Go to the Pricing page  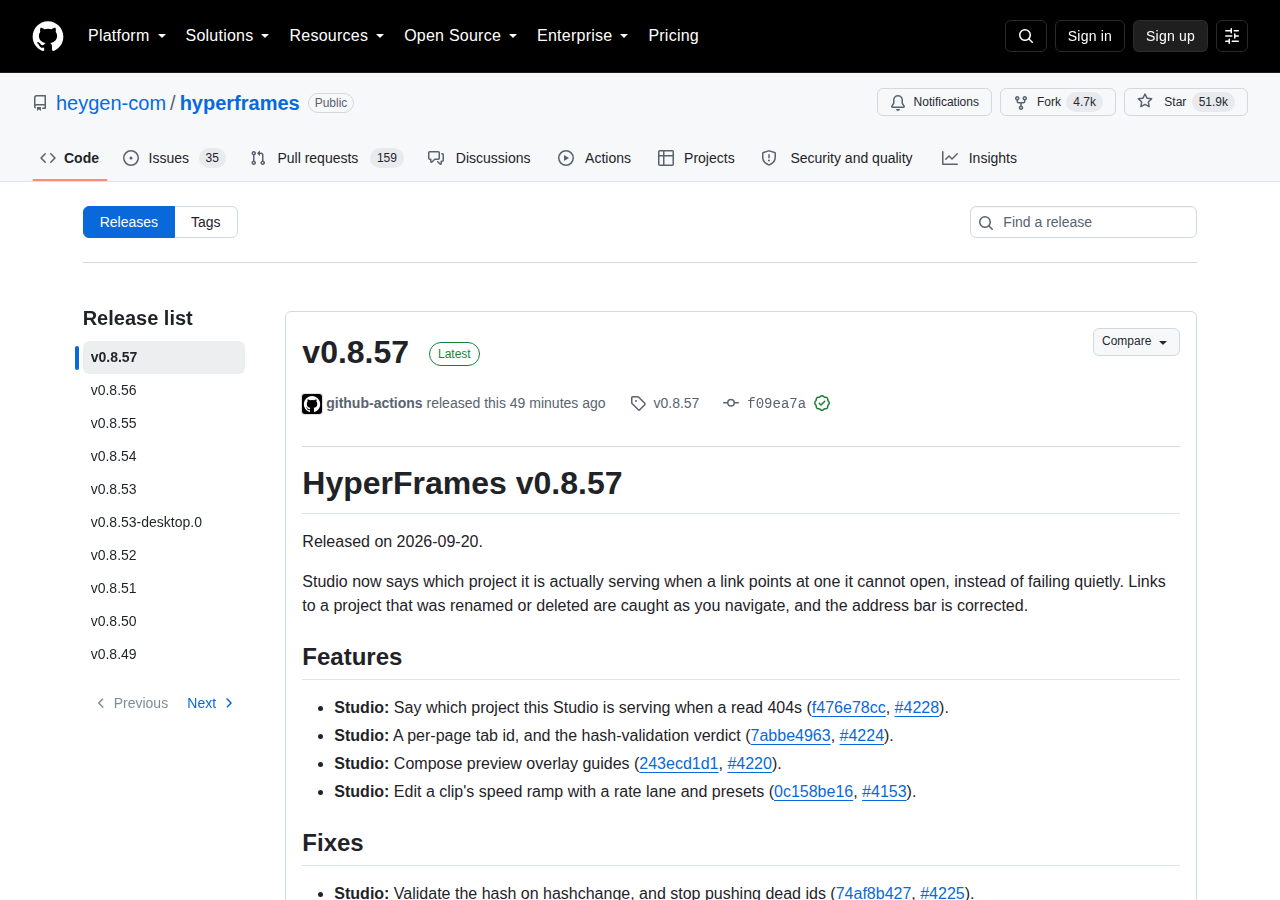pos(673,36)
